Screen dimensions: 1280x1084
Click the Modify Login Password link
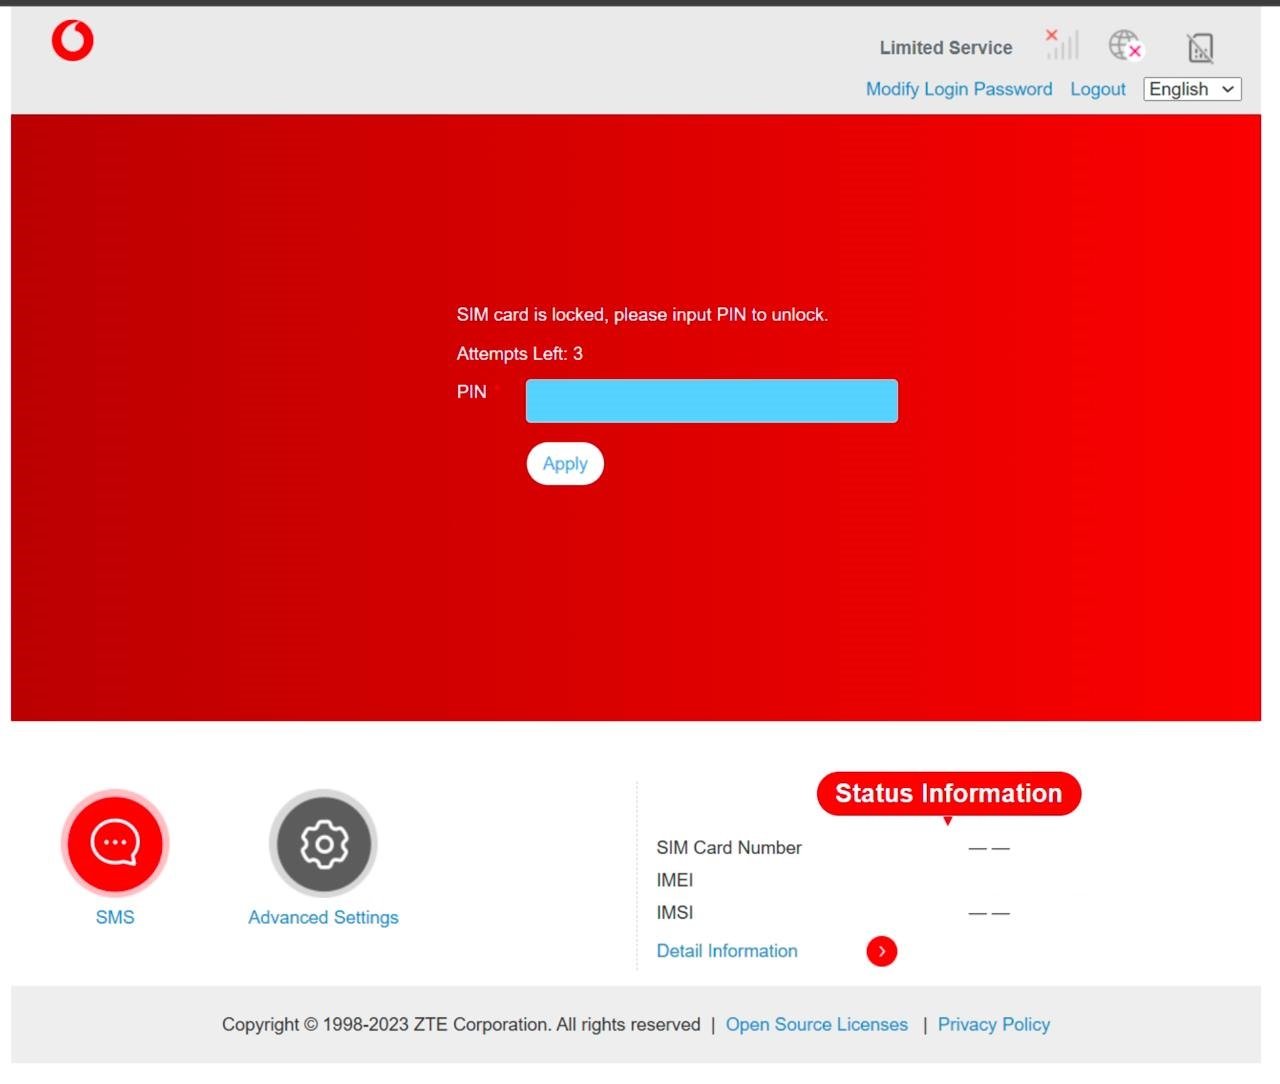(x=958, y=89)
